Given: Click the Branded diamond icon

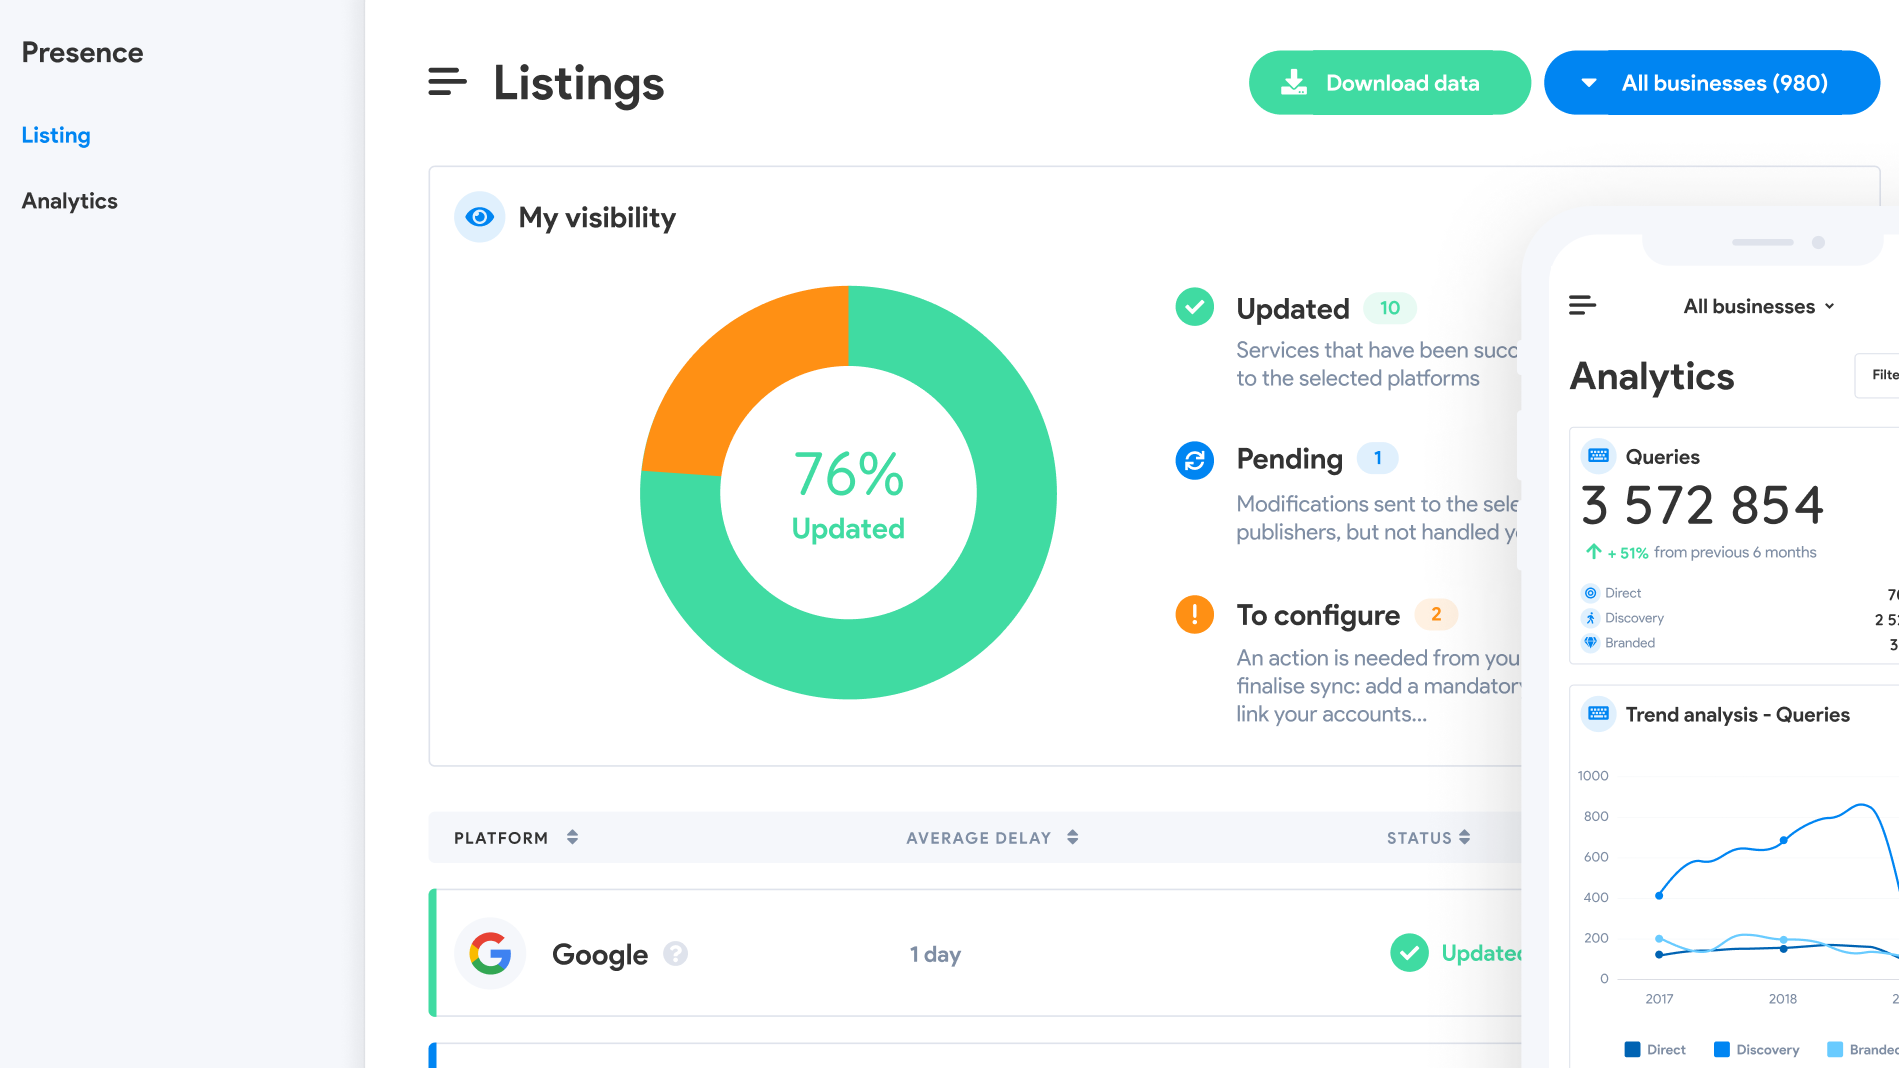Looking at the screenshot, I should pyautogui.click(x=1590, y=642).
